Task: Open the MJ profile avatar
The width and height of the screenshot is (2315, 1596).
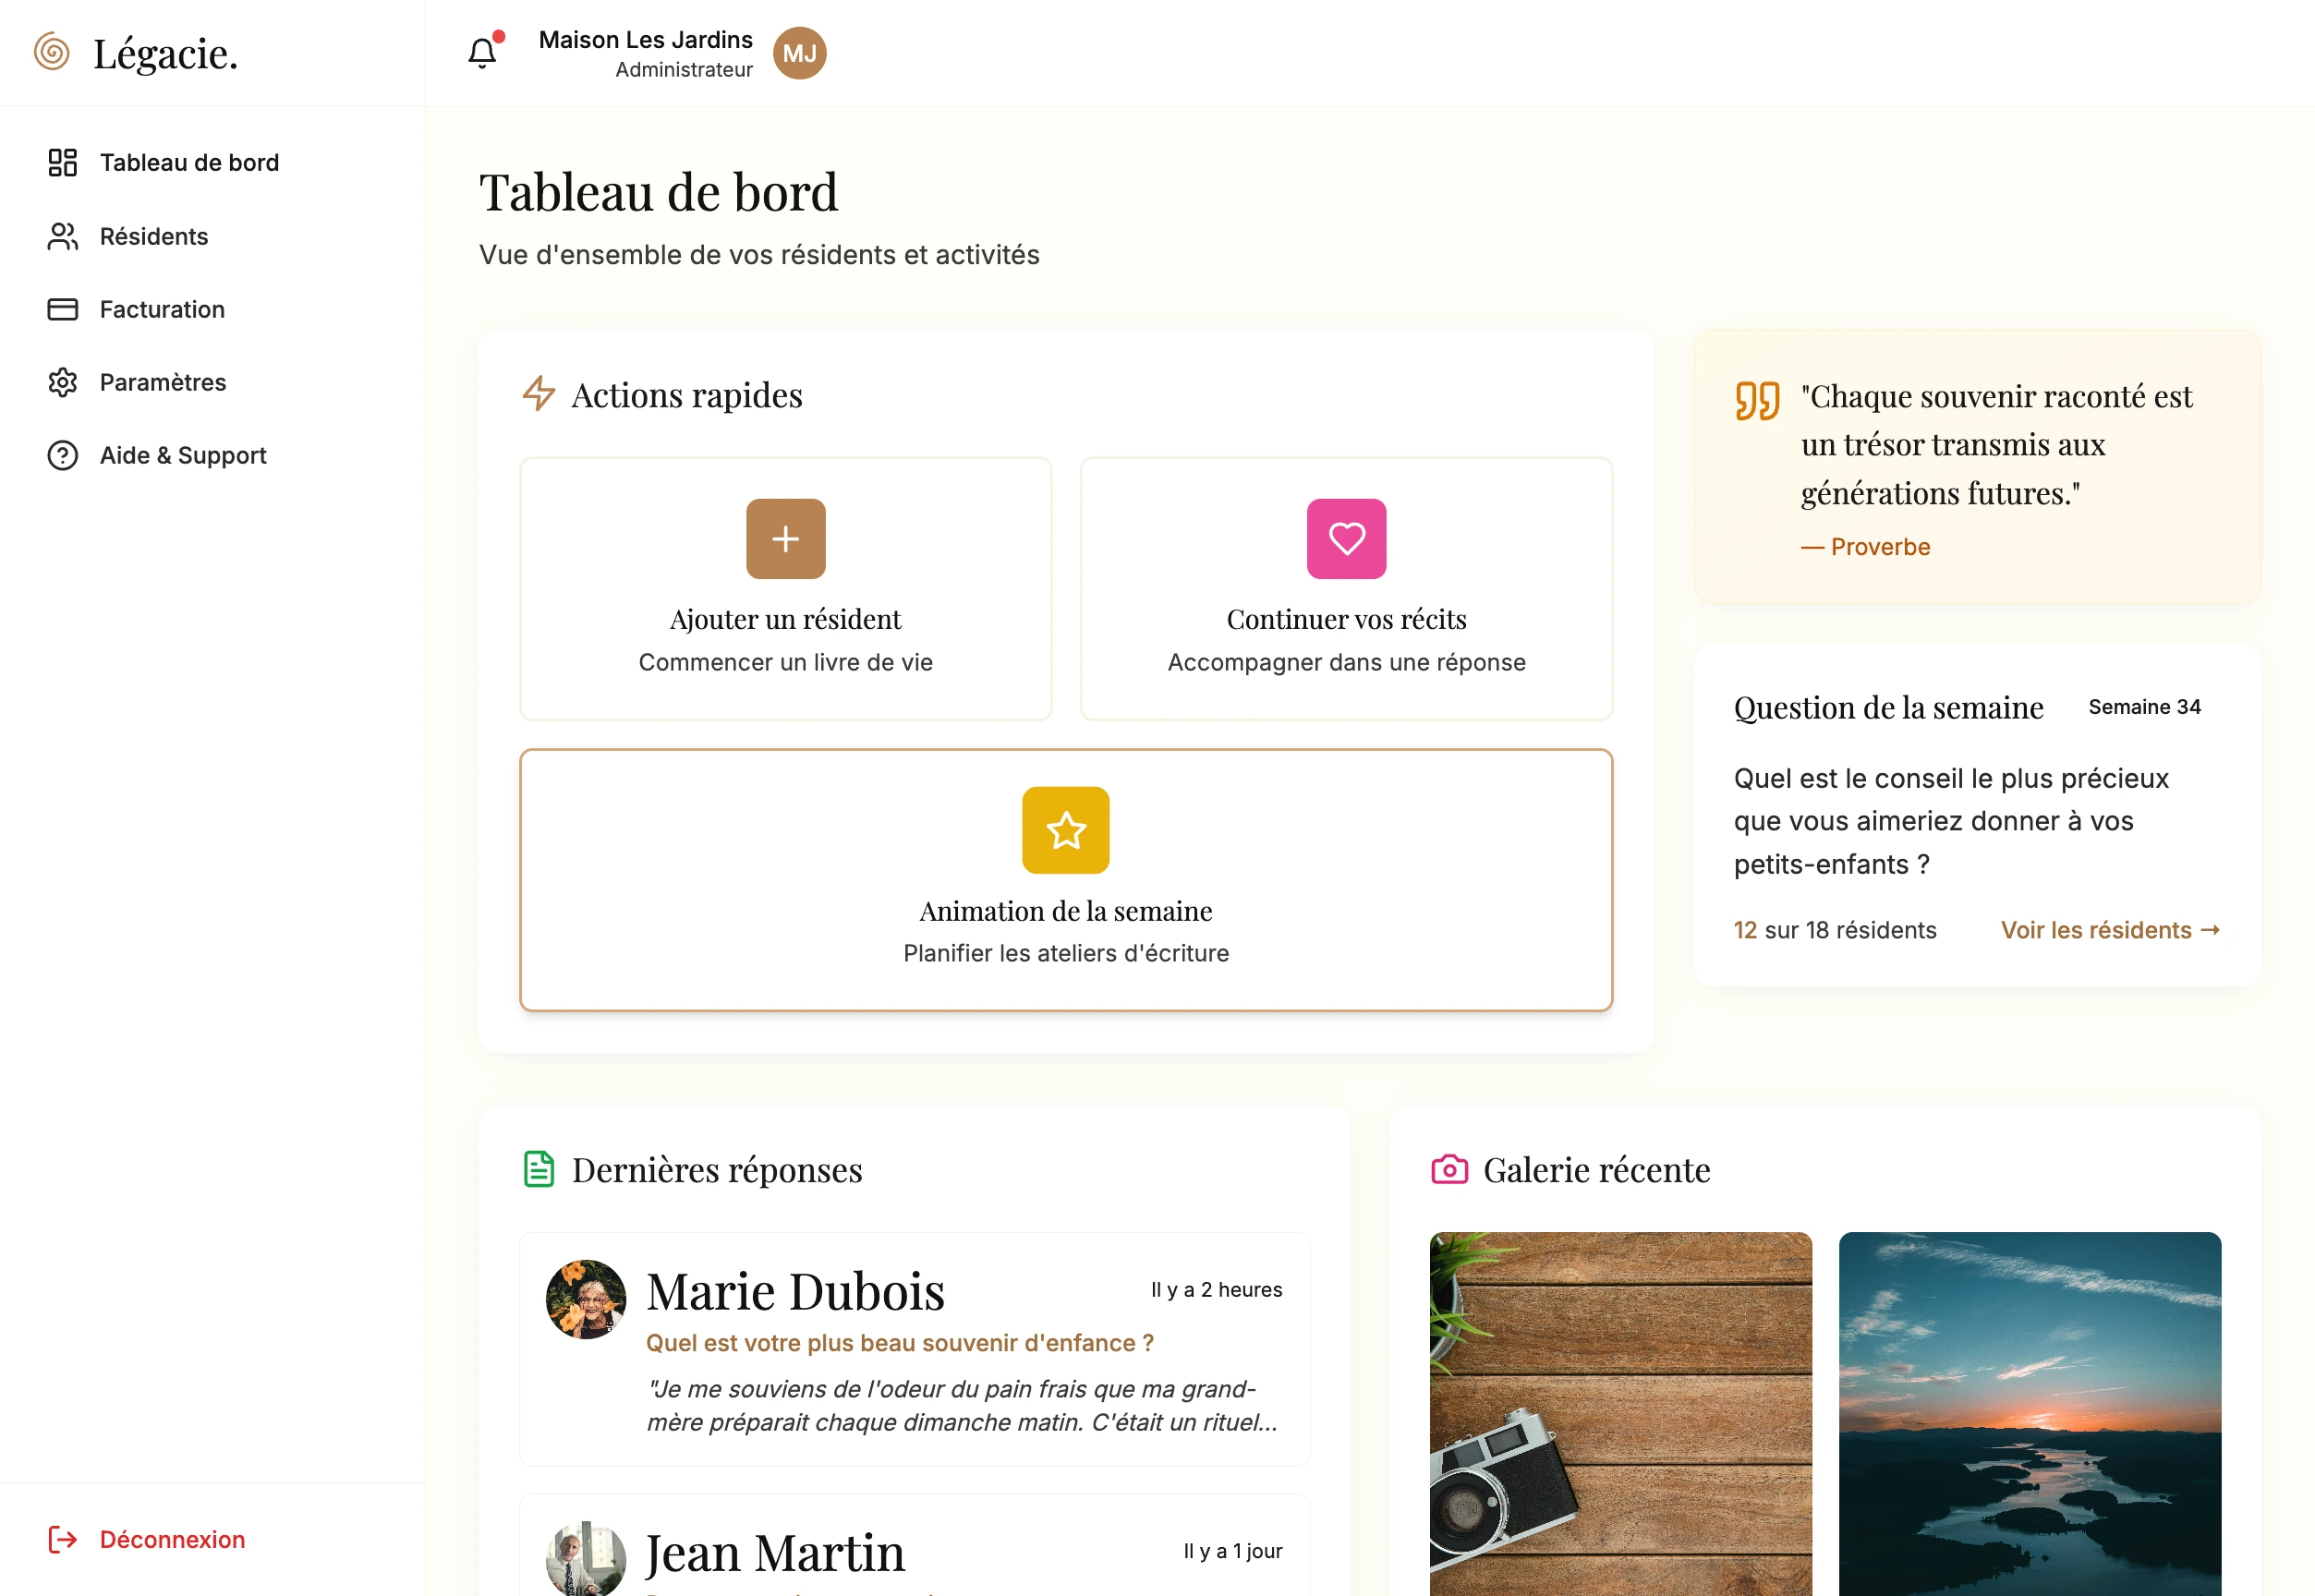Action: (799, 53)
